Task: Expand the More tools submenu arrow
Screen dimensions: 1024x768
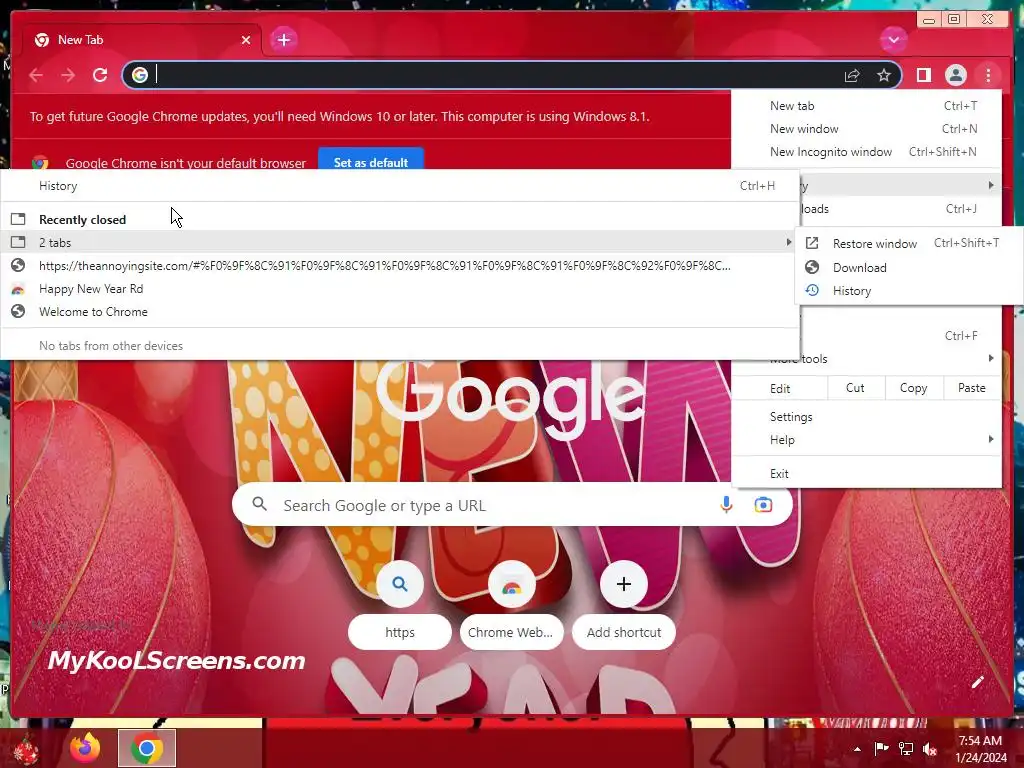Action: point(991,359)
